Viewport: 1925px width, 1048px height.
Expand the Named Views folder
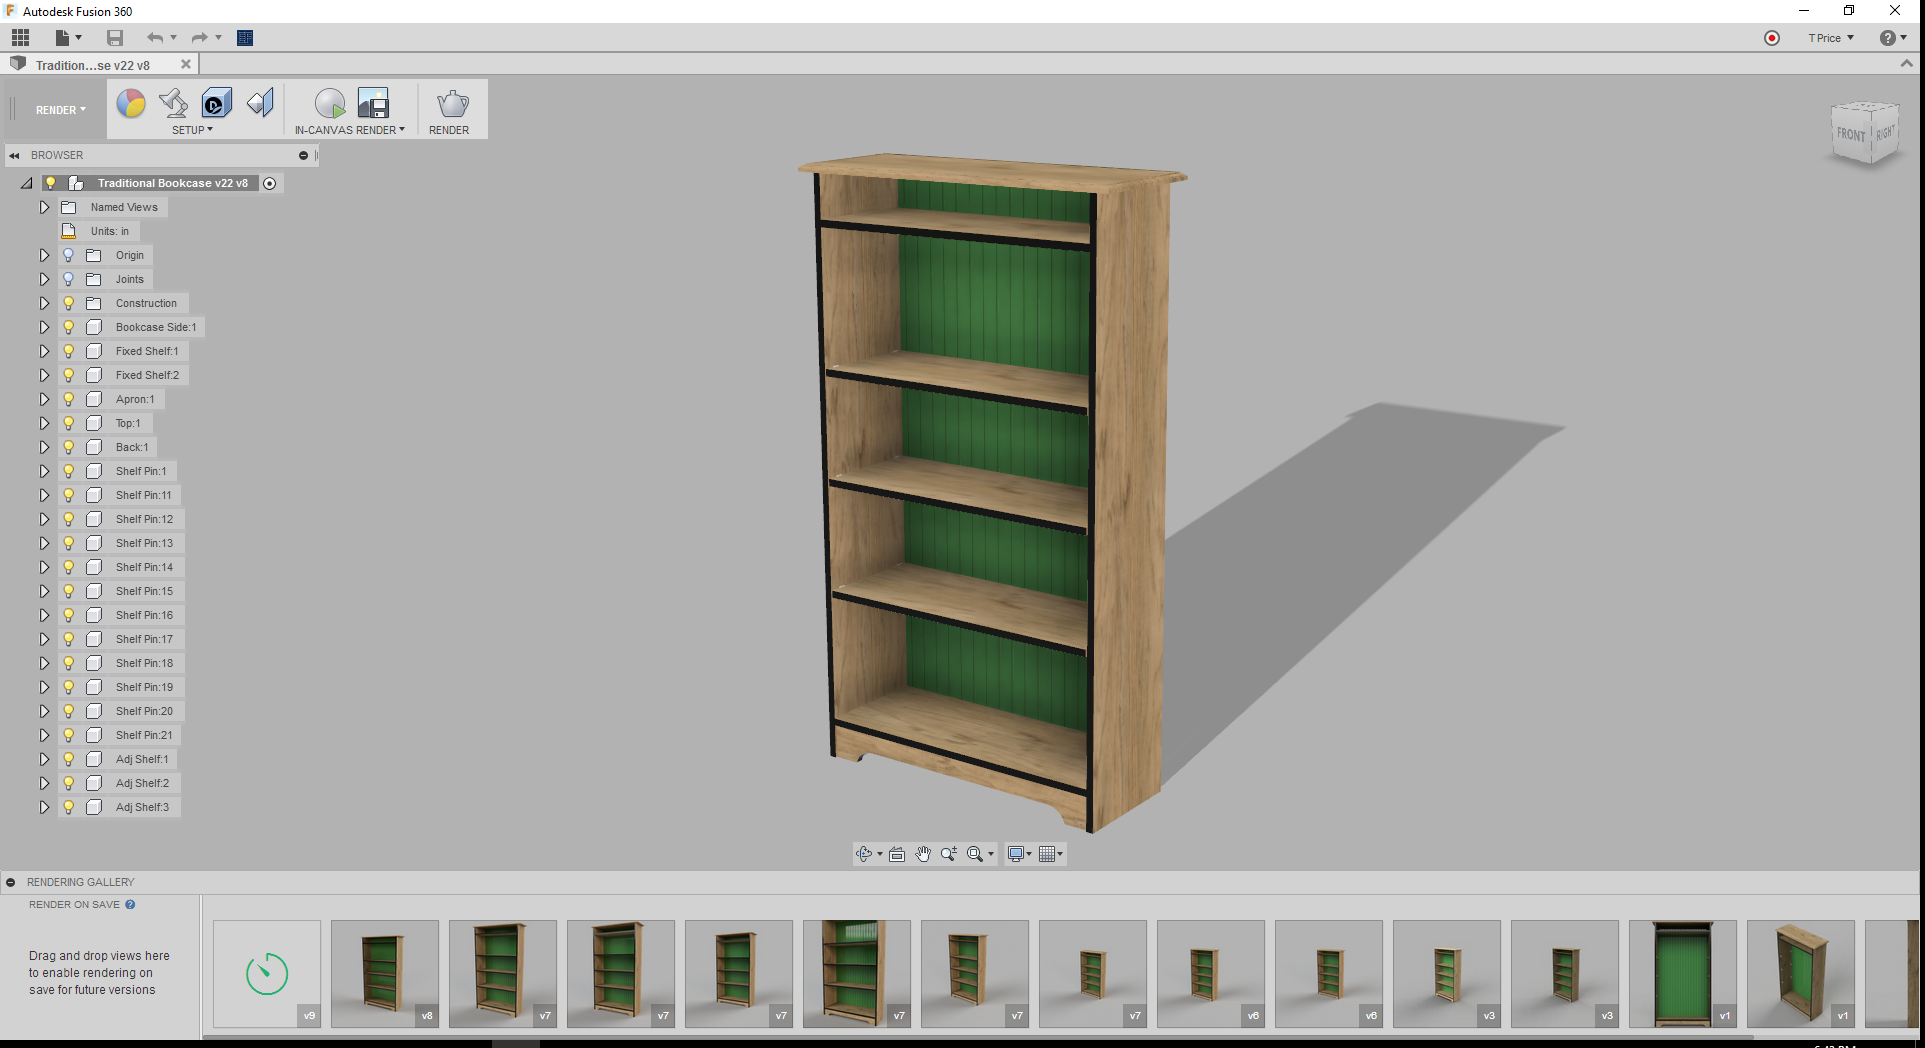point(44,207)
